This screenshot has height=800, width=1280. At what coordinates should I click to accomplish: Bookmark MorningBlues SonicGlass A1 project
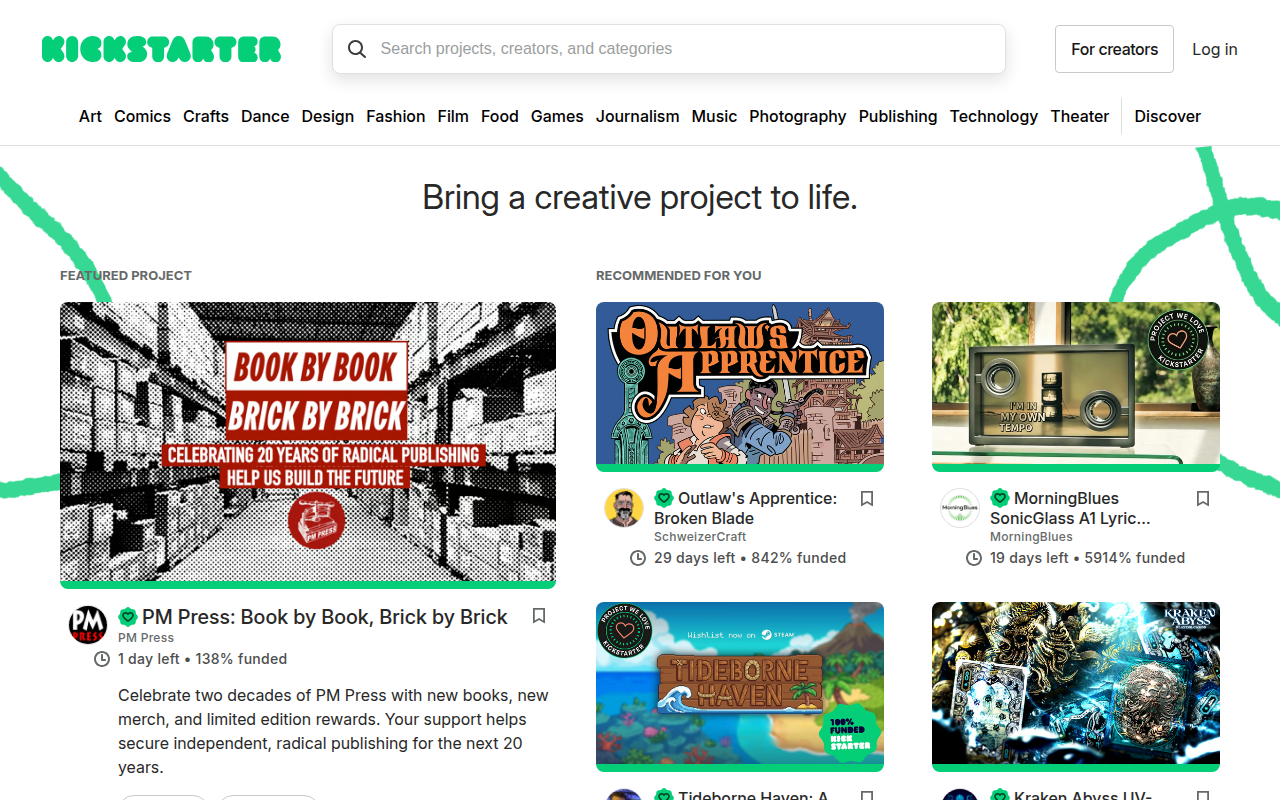click(1203, 498)
